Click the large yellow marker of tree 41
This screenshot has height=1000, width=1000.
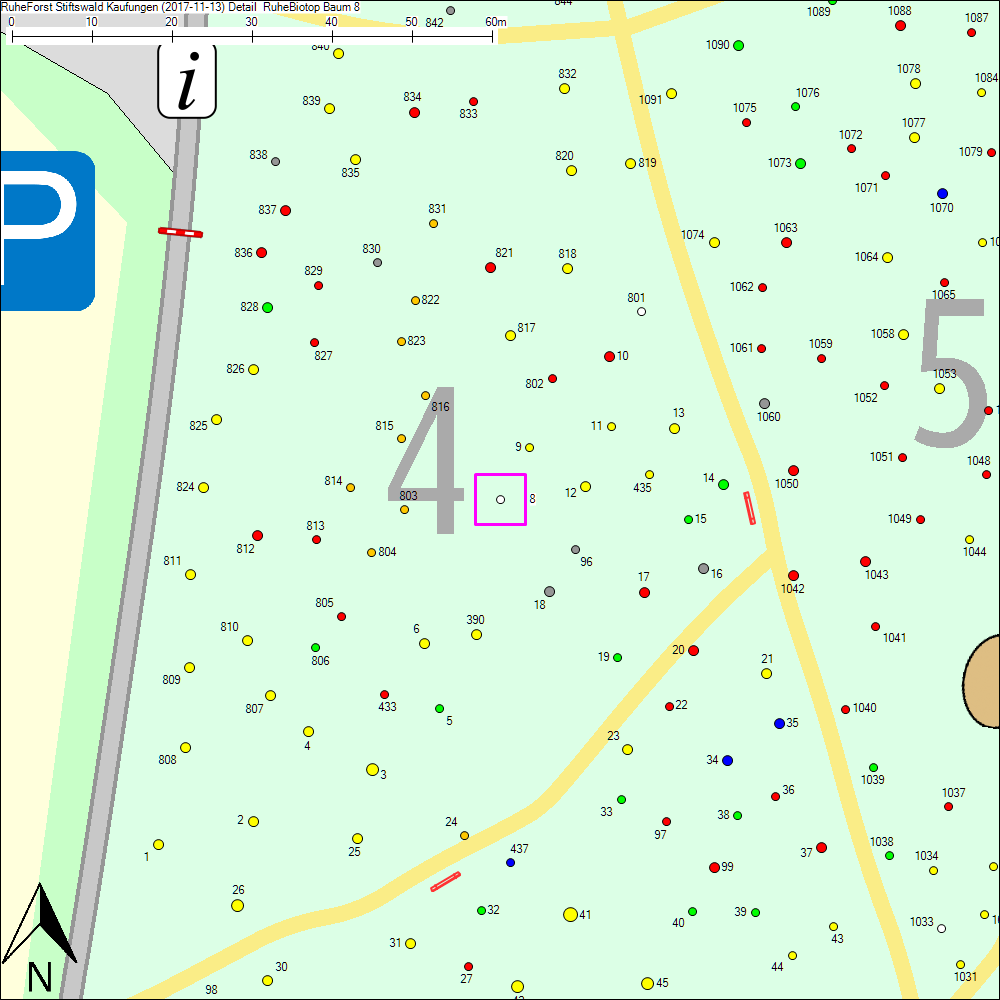point(570,914)
